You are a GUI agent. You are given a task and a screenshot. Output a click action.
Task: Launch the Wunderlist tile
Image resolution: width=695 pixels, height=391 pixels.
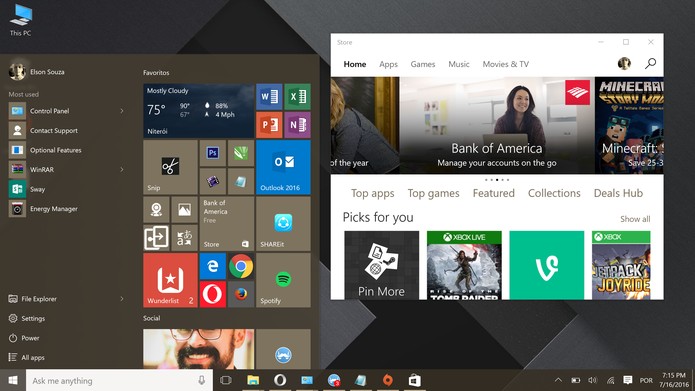(170, 280)
